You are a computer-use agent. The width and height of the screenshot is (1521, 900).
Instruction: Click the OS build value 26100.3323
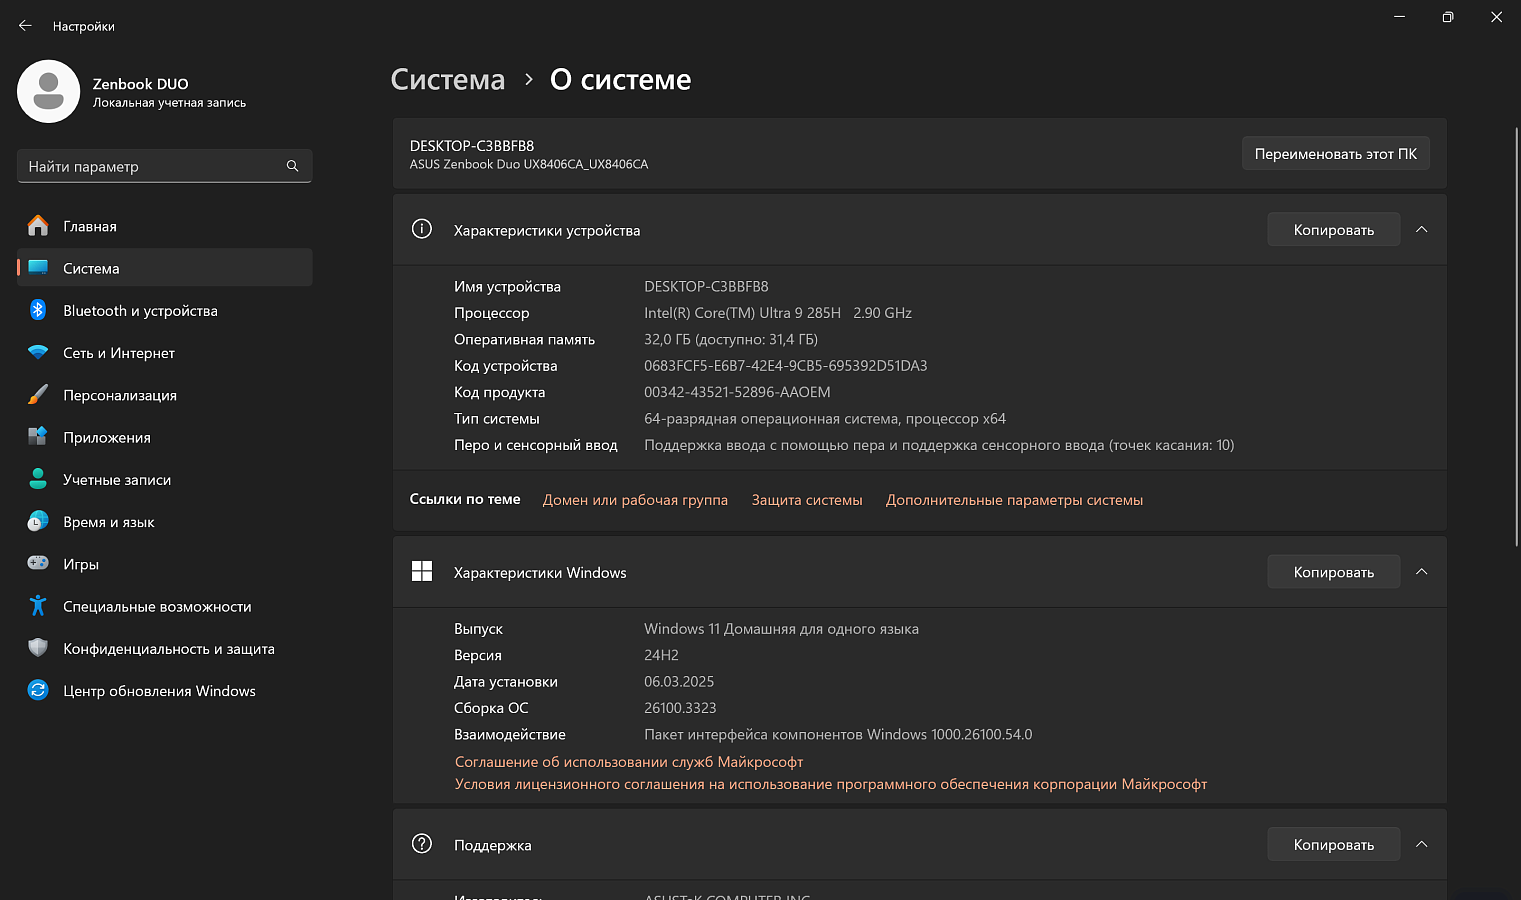(x=680, y=707)
